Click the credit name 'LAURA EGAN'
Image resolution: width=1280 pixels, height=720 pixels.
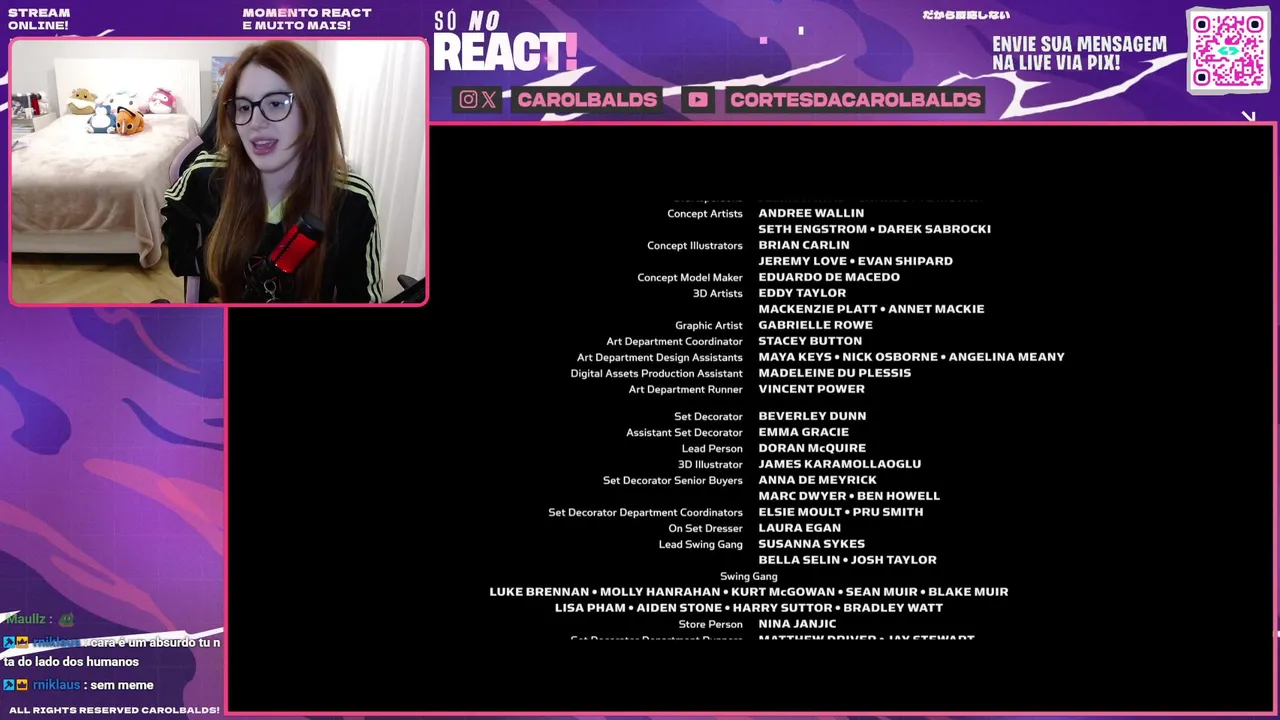pyautogui.click(x=799, y=528)
